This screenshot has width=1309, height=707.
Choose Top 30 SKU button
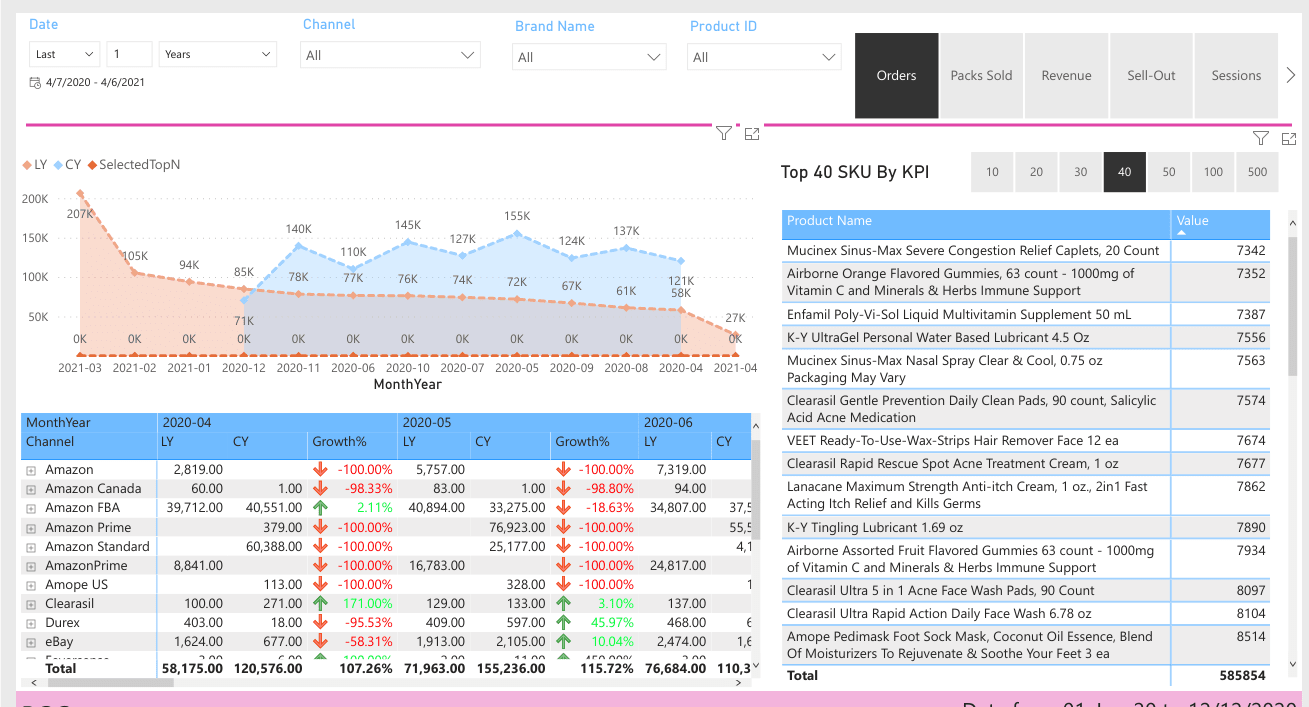[1080, 172]
